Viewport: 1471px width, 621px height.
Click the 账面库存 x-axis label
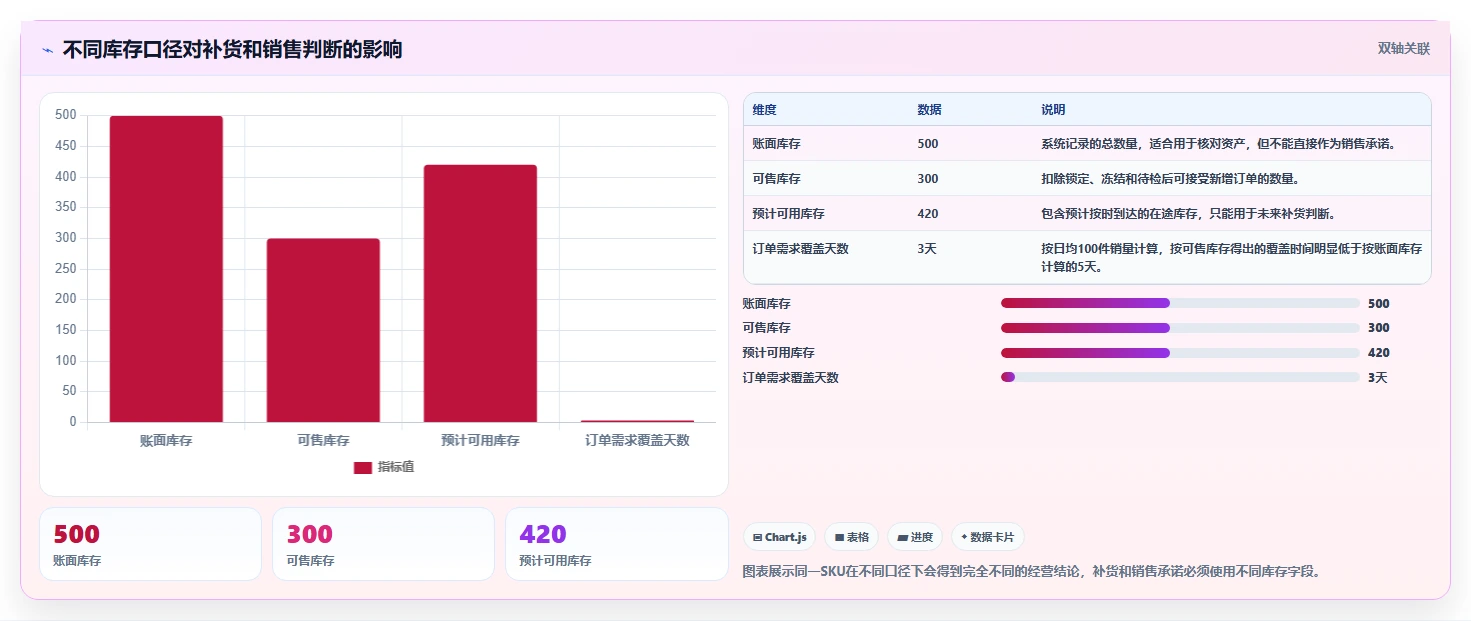click(x=166, y=440)
